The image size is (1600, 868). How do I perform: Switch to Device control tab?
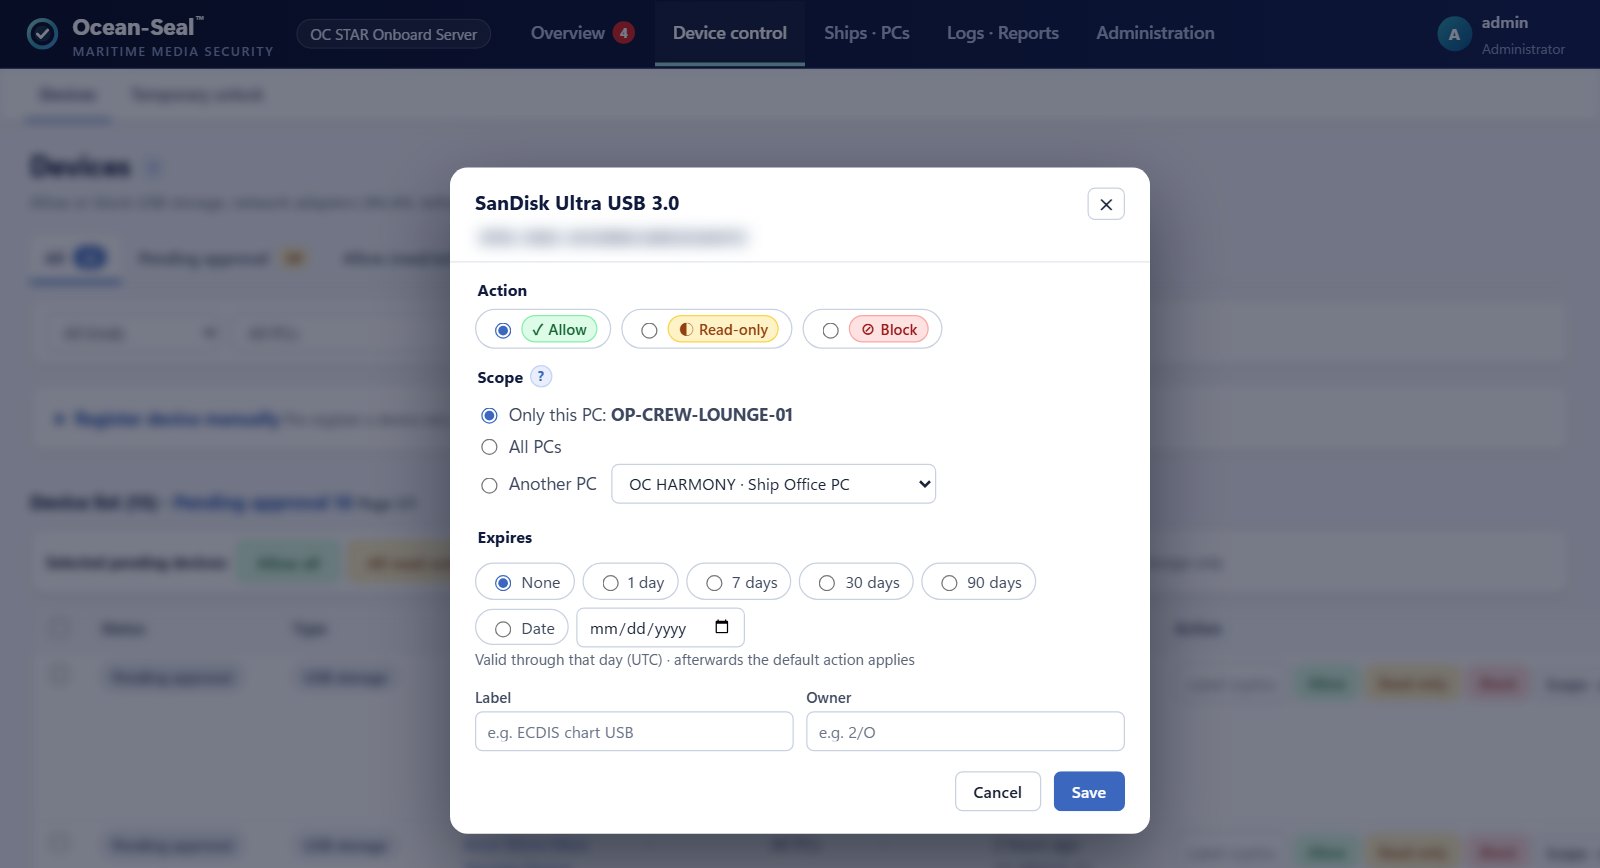(730, 33)
